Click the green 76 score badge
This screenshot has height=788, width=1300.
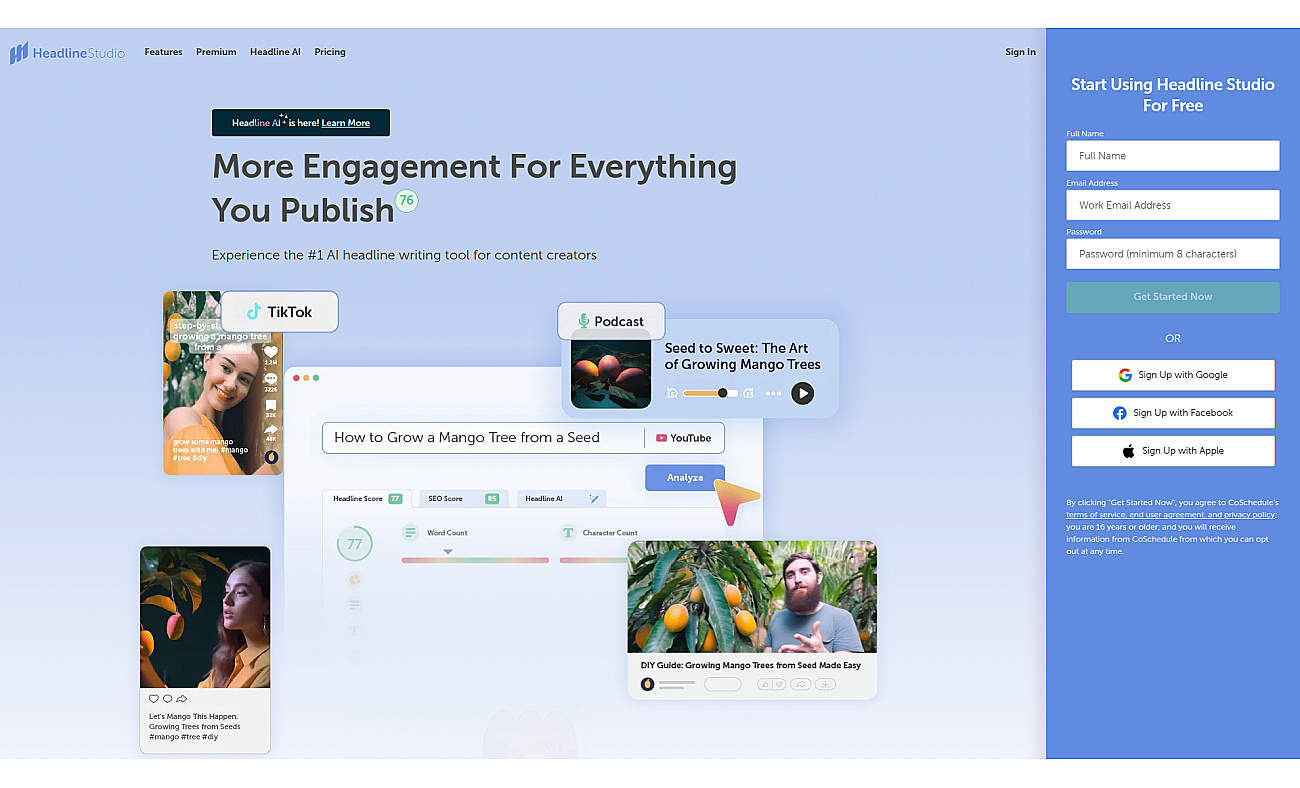[406, 200]
